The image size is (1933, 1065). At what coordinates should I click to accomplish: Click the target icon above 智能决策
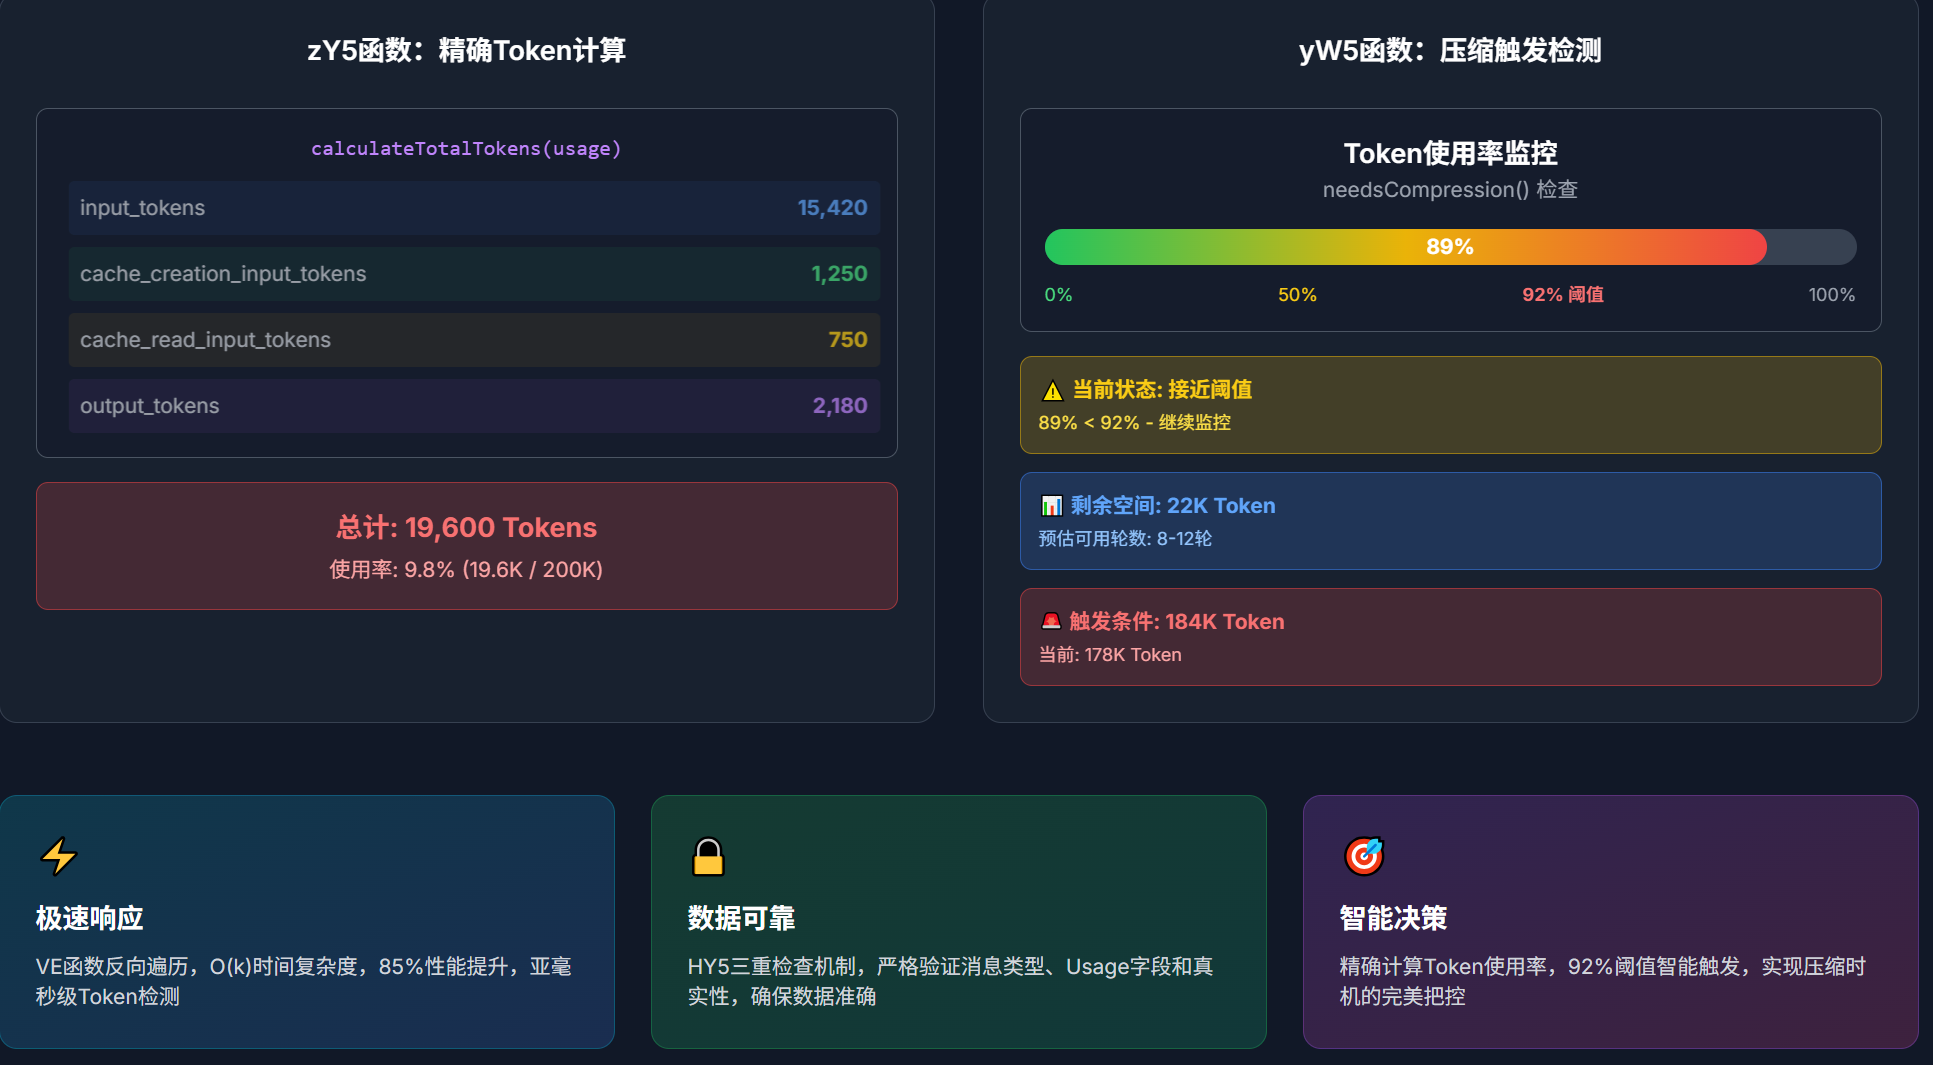coord(1363,856)
